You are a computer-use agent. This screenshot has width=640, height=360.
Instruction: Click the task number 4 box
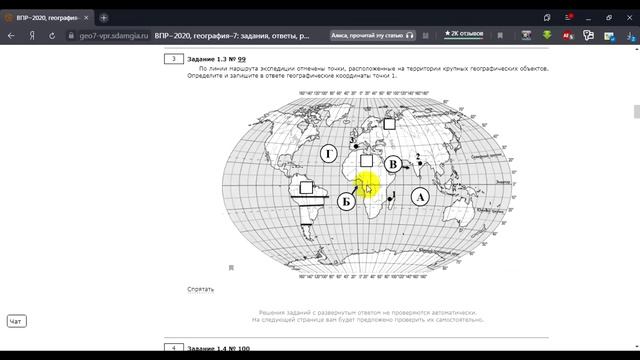[x=174, y=347]
